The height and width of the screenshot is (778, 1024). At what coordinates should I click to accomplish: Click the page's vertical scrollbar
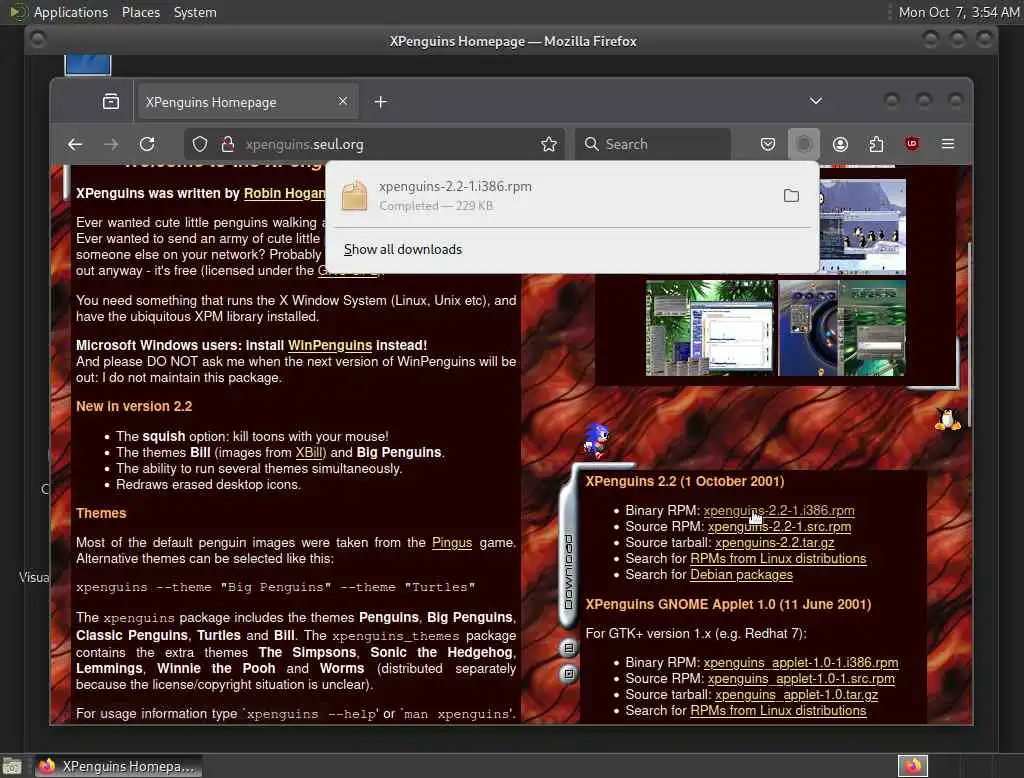tap(969, 333)
